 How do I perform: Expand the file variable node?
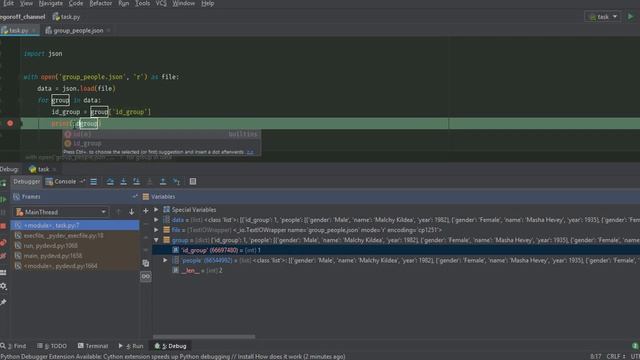156,230
